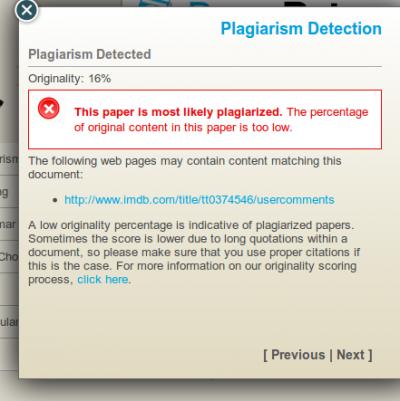The height and width of the screenshot is (401, 400).
Task: Close the Plagiarism Detection dialog
Action: click(x=26, y=10)
